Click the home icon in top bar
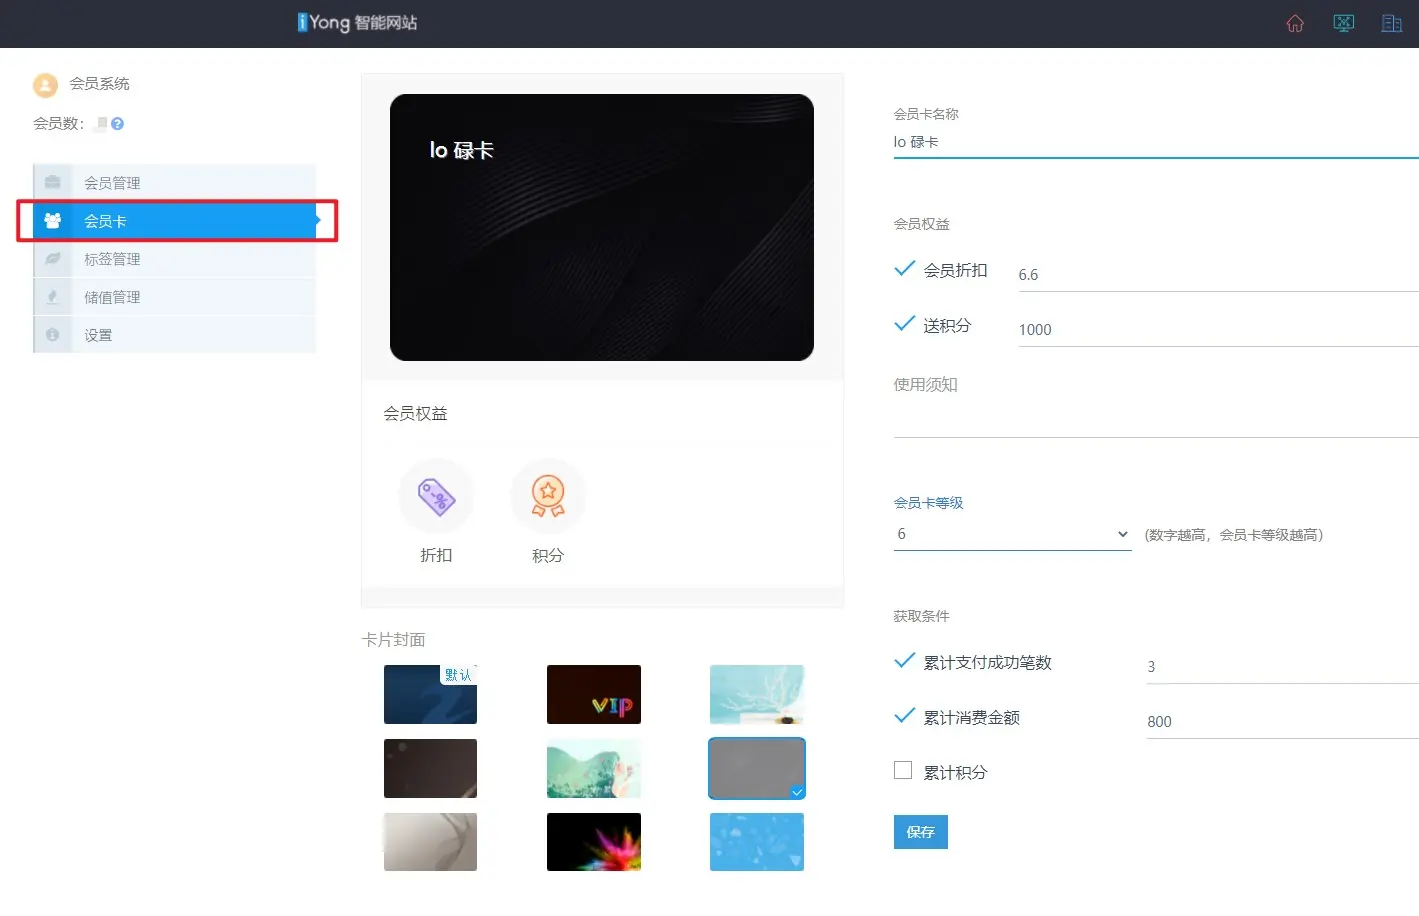 [x=1295, y=24]
